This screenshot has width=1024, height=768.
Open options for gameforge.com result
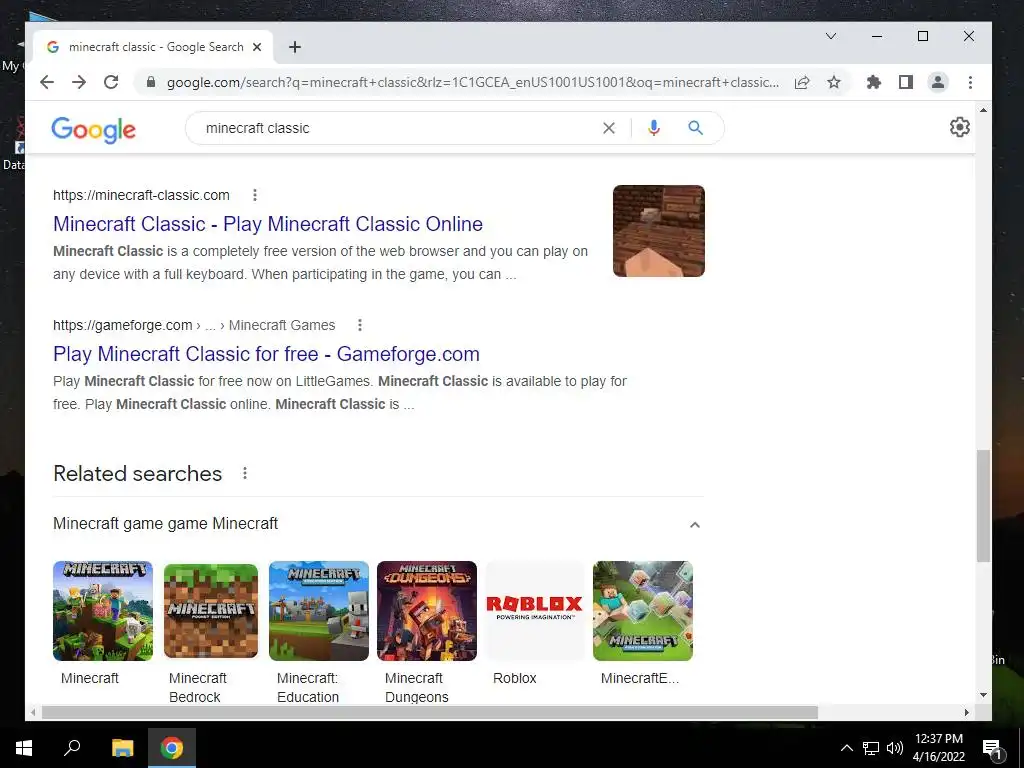359,325
